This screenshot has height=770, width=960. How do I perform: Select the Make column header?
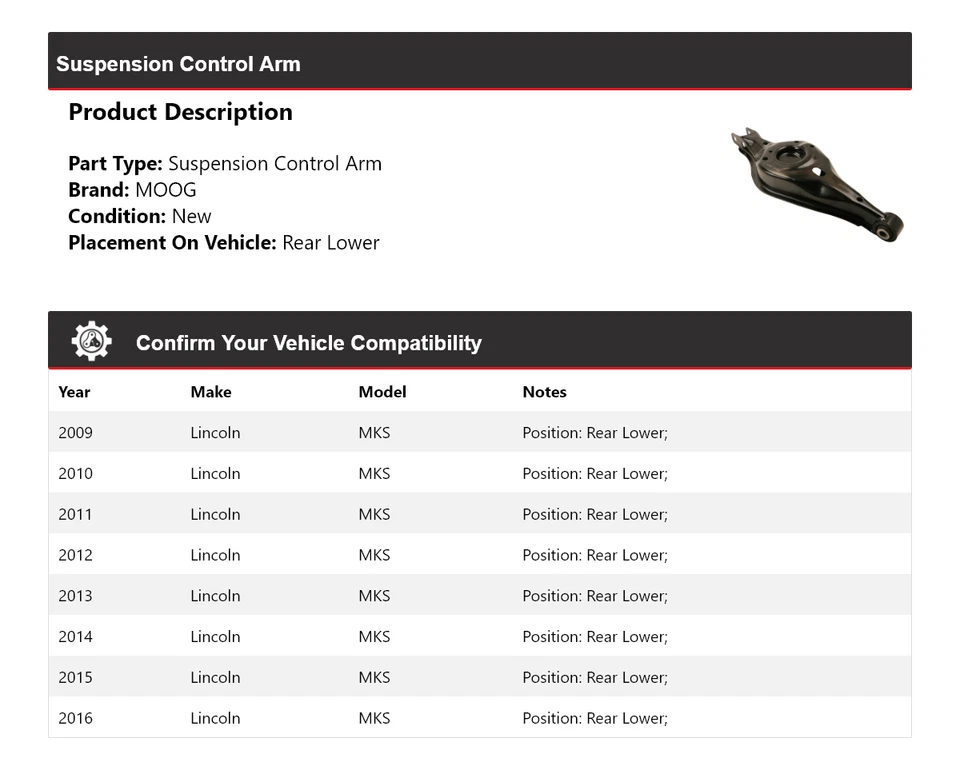click(x=211, y=392)
